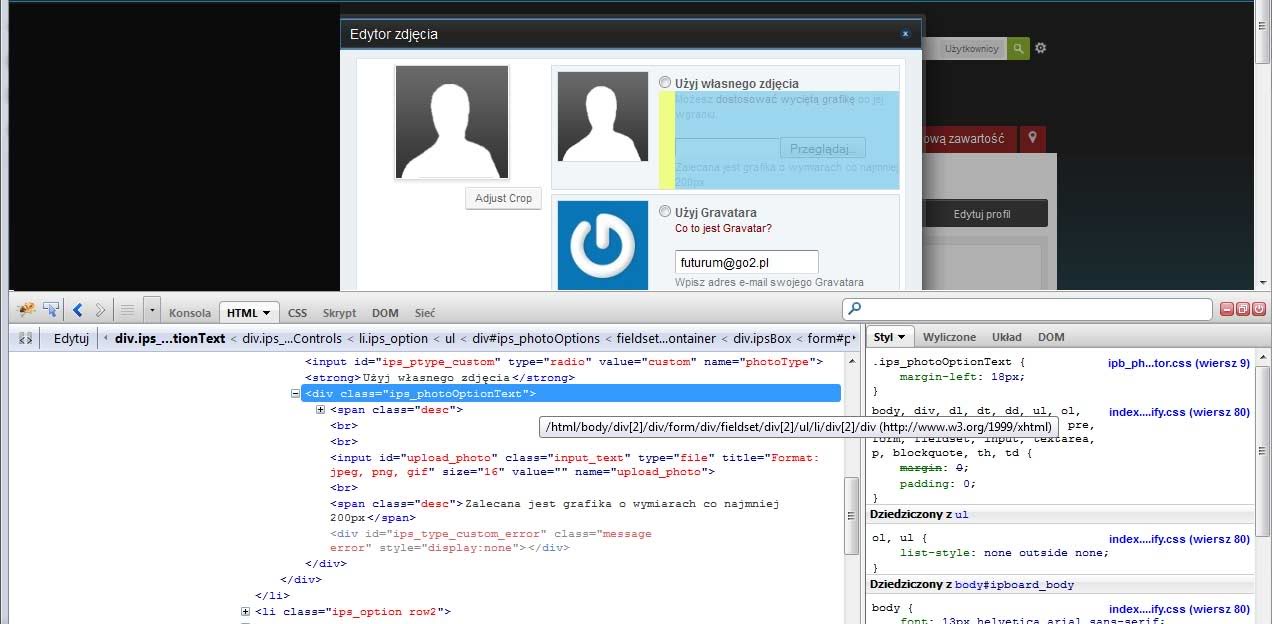Switch to the Konsola tab
The width and height of the screenshot is (1272, 624).
(190, 313)
